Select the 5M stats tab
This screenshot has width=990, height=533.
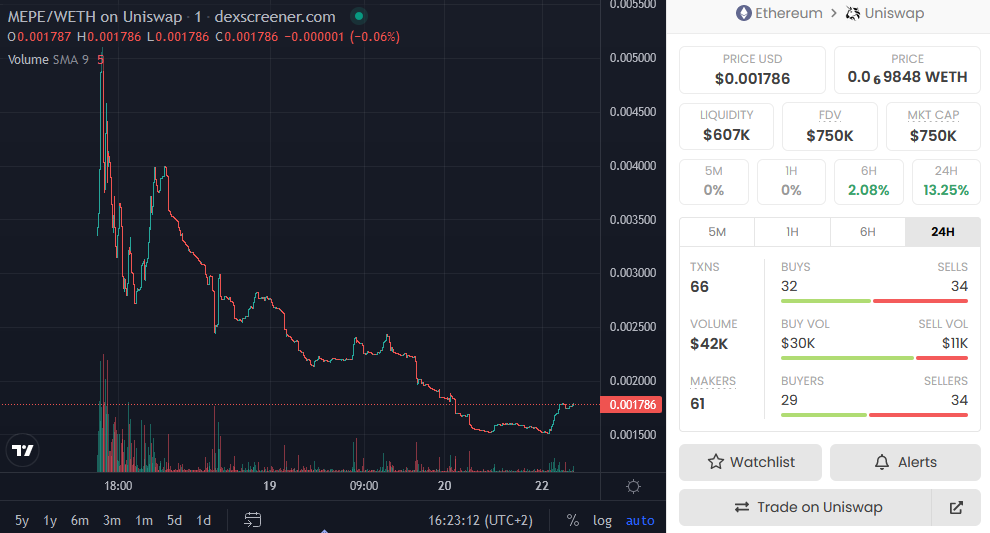[717, 232]
